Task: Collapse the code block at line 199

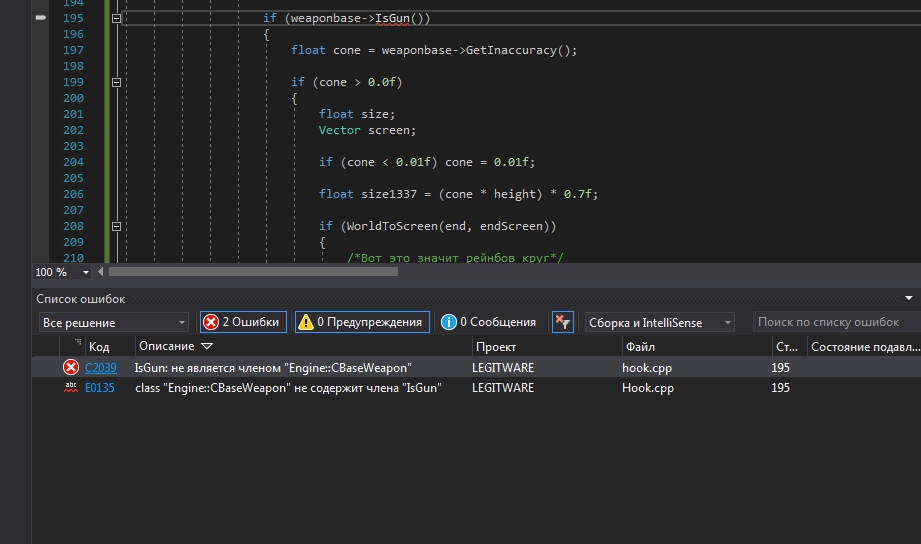Action: point(117,82)
